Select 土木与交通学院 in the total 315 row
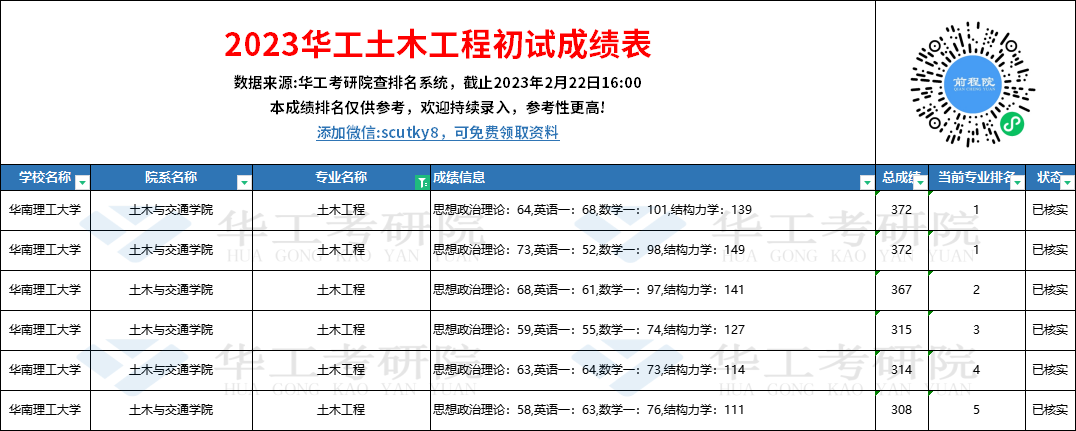 tap(172, 330)
